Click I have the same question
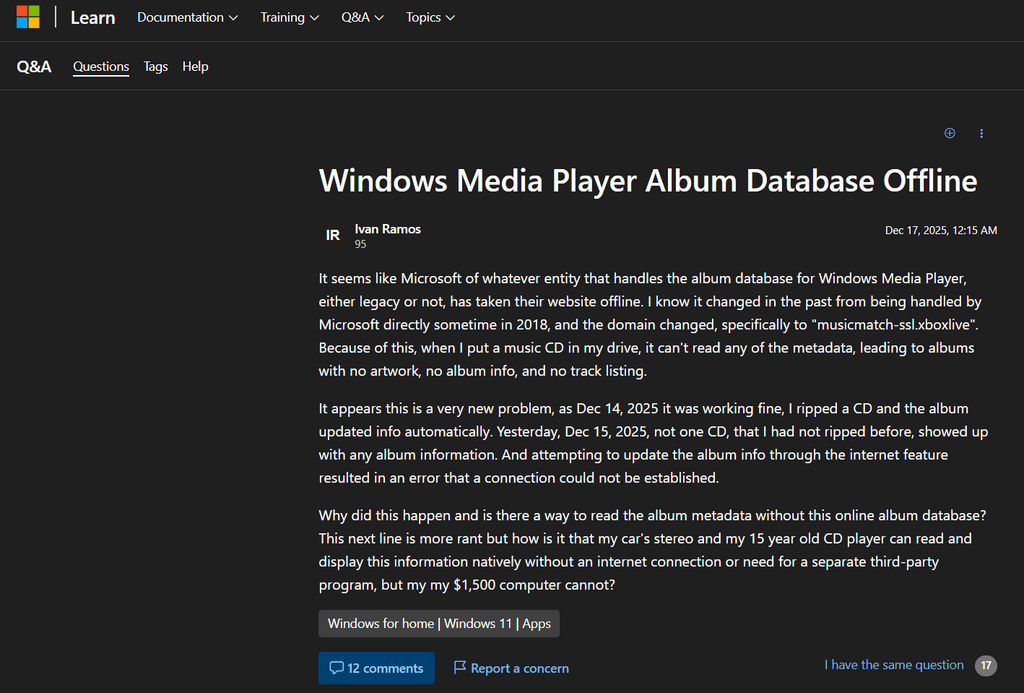The width and height of the screenshot is (1024, 693). tap(894, 665)
